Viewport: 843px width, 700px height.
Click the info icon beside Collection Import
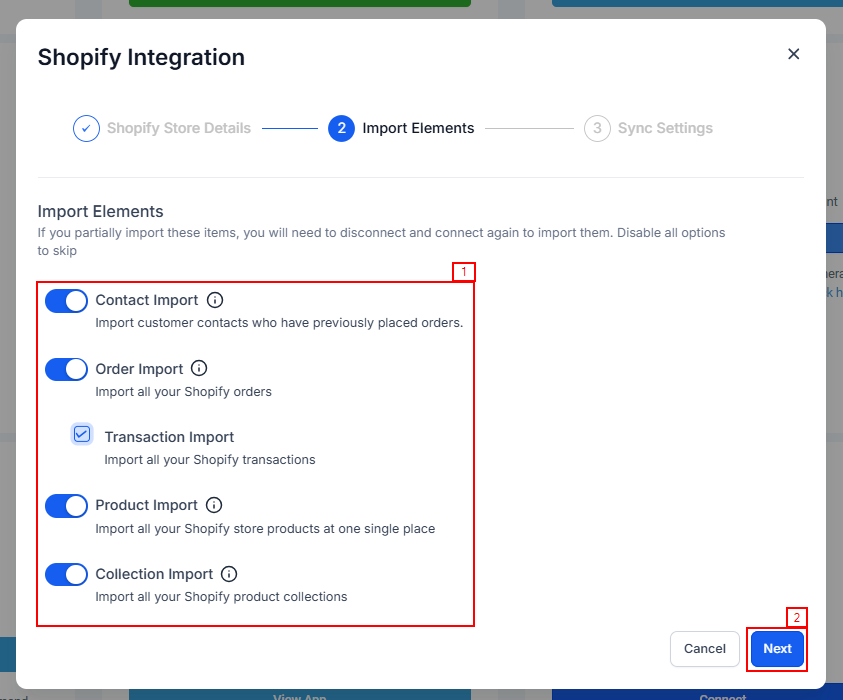click(229, 574)
